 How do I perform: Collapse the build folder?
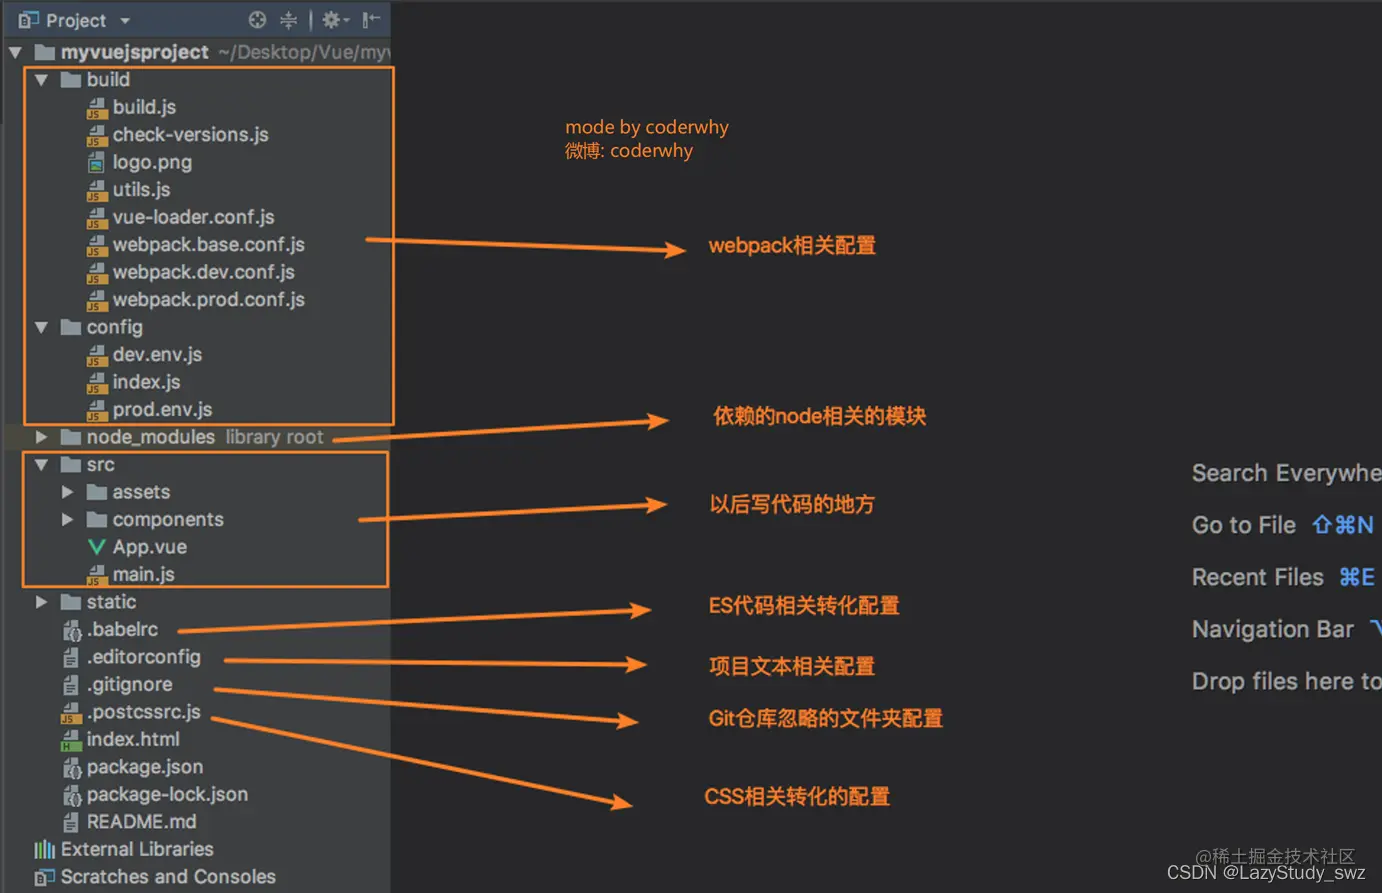(41, 79)
